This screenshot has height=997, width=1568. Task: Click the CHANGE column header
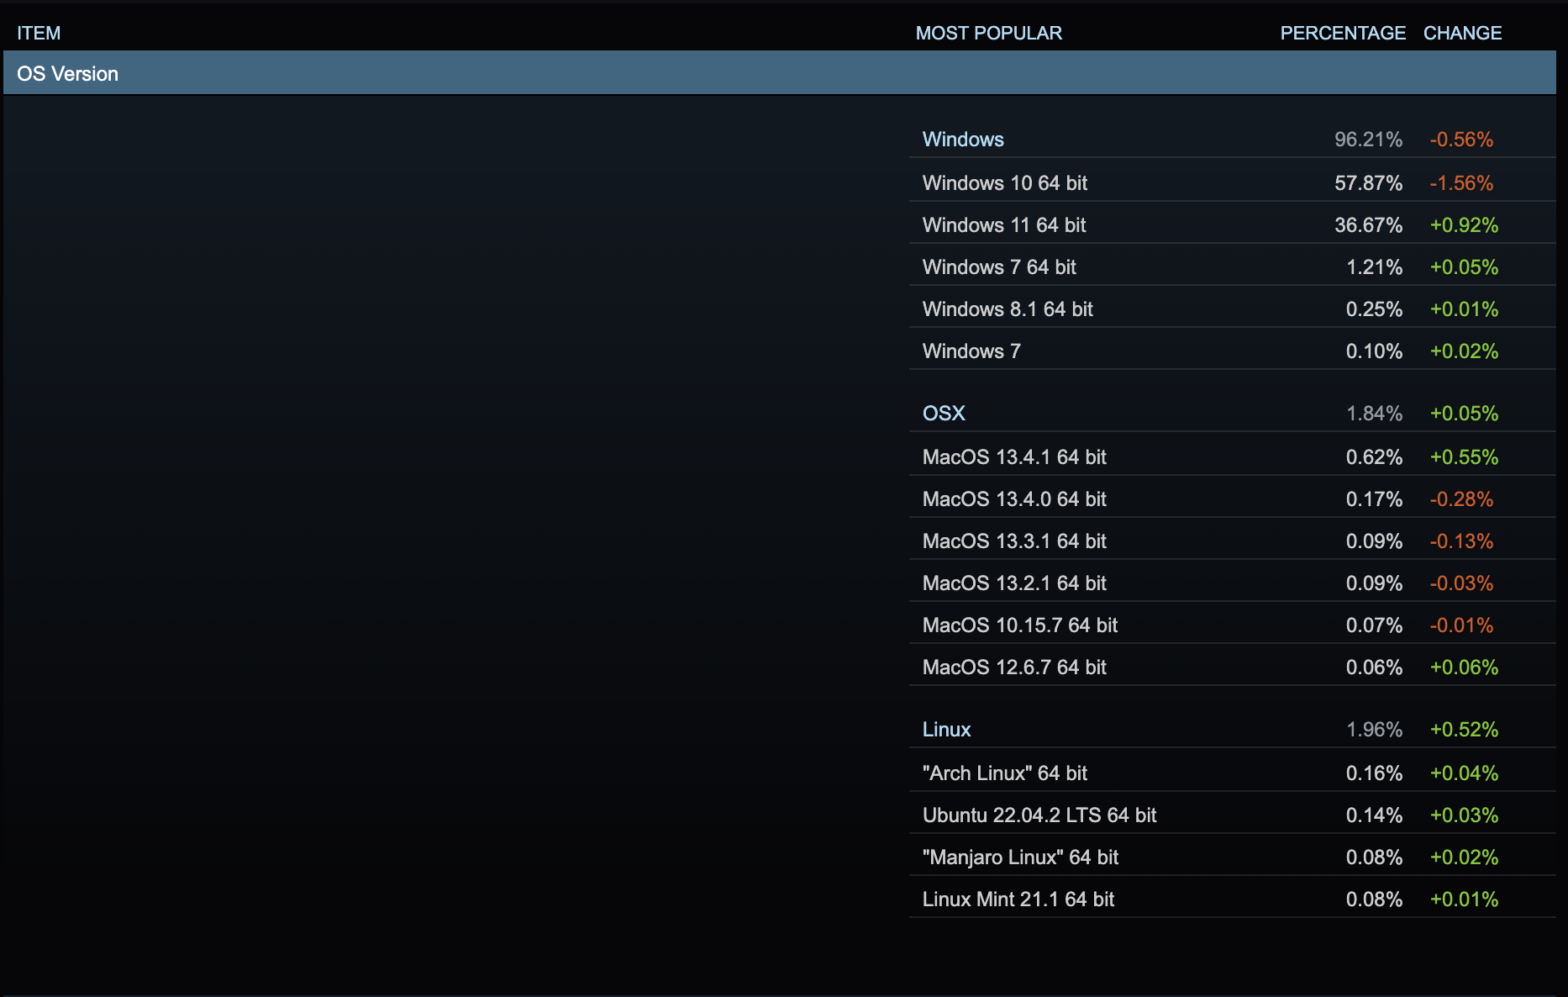1461,33
